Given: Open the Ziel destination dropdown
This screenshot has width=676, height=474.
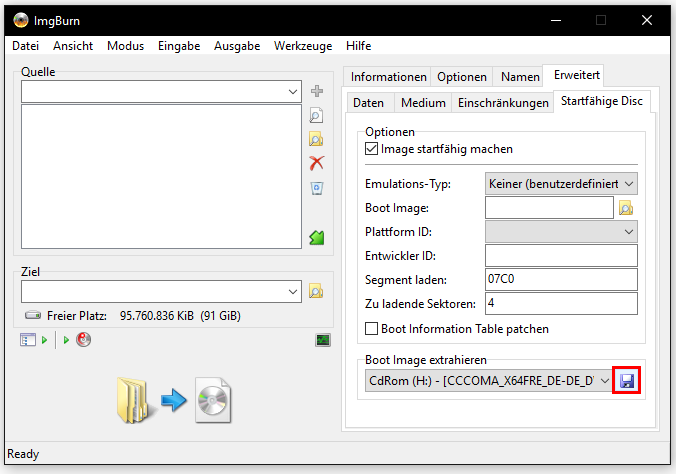Looking at the screenshot, I should click(x=293, y=292).
